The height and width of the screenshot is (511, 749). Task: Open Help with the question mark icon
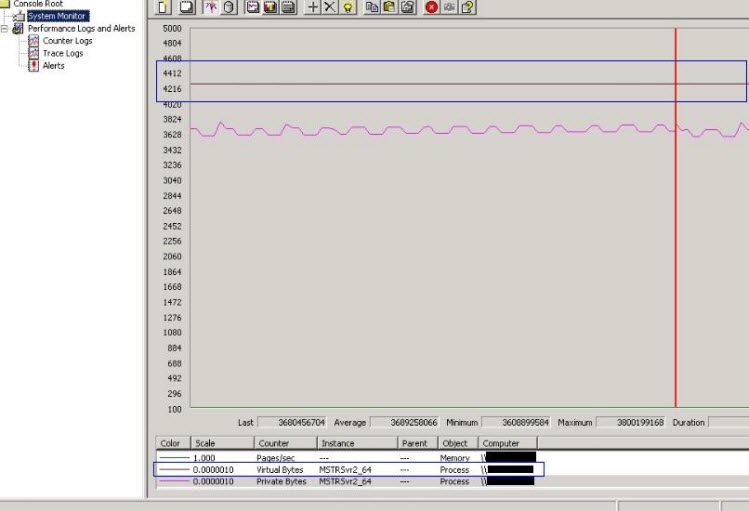(468, 7)
